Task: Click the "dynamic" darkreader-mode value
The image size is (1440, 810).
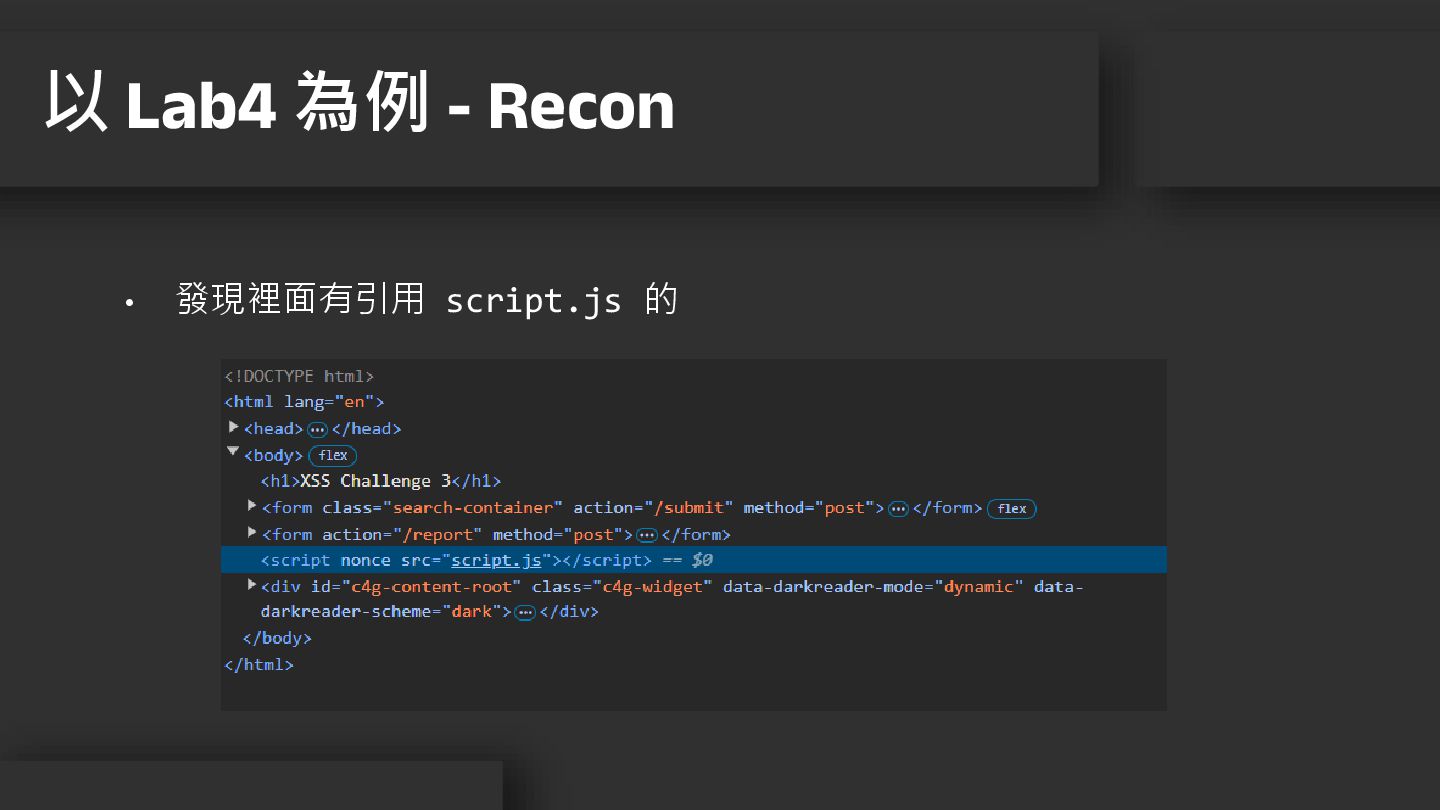Action: point(979,587)
